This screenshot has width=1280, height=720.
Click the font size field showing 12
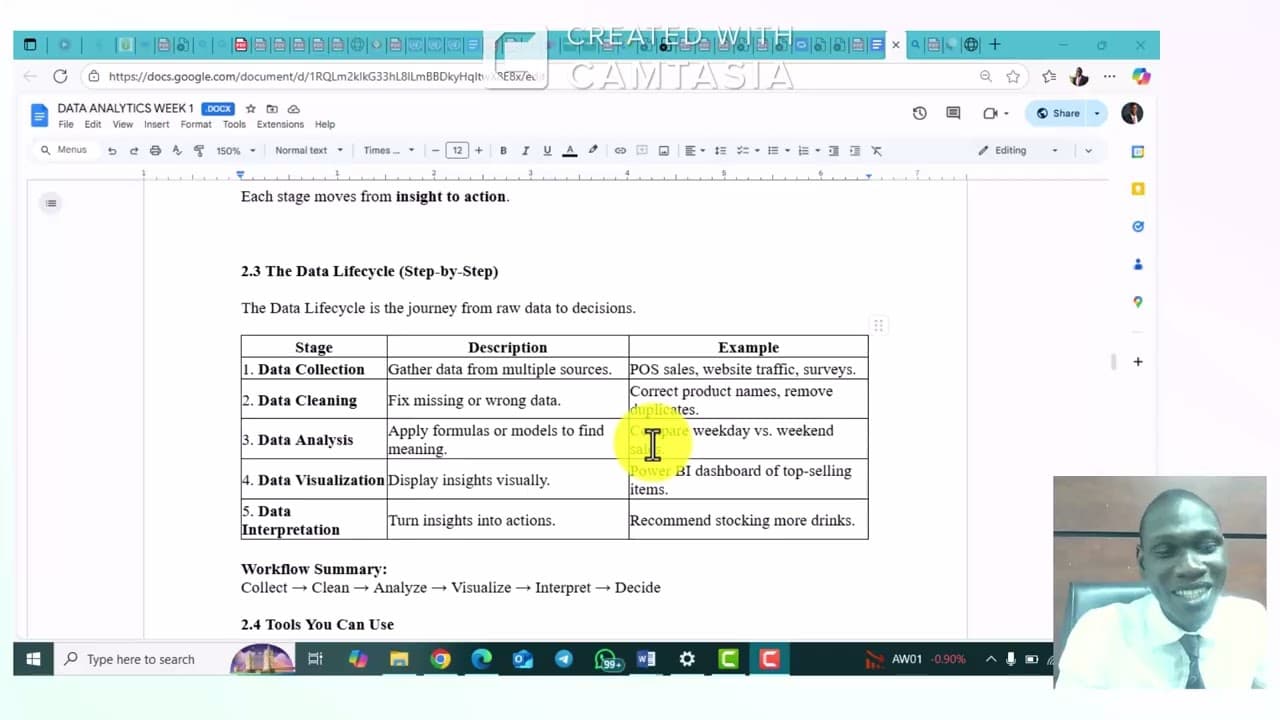tap(457, 151)
